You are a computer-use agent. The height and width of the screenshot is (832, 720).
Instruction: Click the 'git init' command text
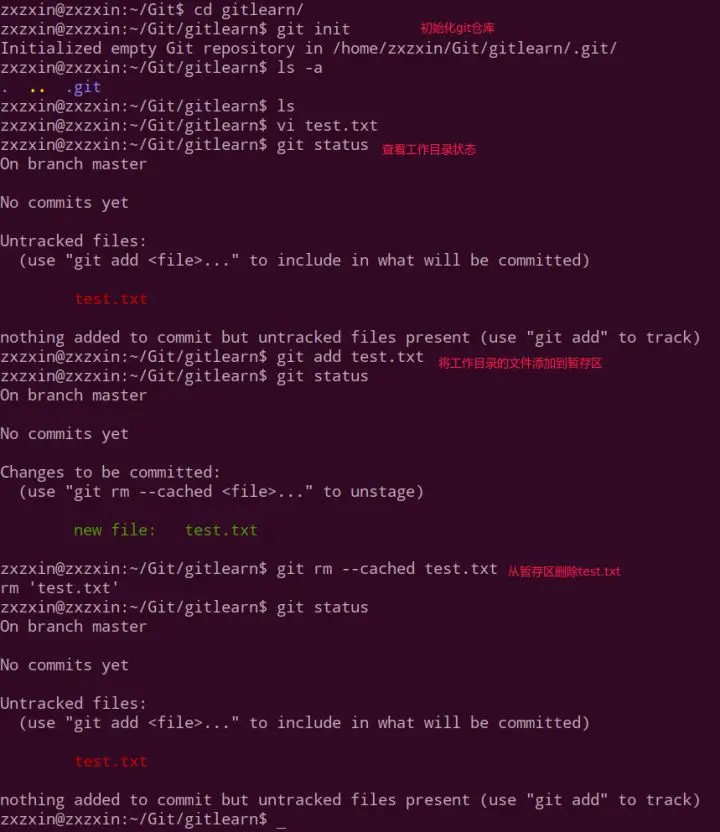(x=313, y=29)
